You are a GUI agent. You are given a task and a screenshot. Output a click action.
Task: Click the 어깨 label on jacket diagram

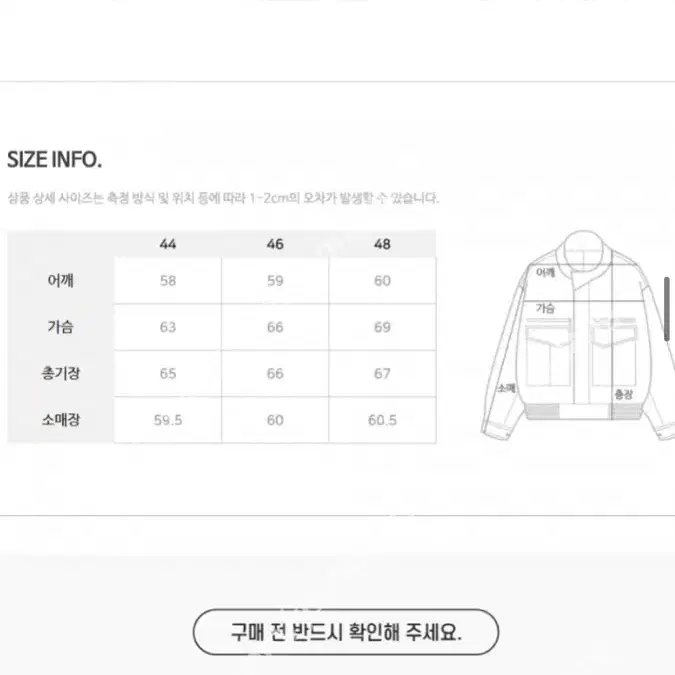[x=545, y=272]
